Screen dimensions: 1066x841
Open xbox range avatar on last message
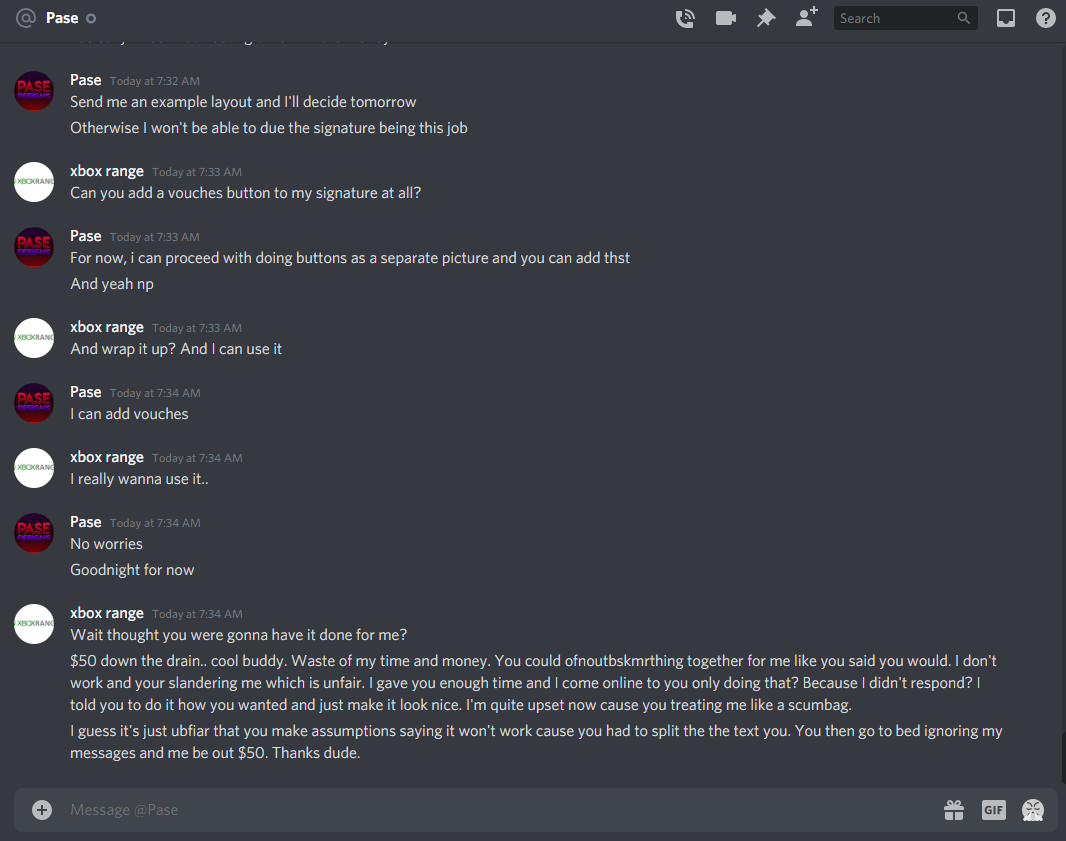pos(34,623)
